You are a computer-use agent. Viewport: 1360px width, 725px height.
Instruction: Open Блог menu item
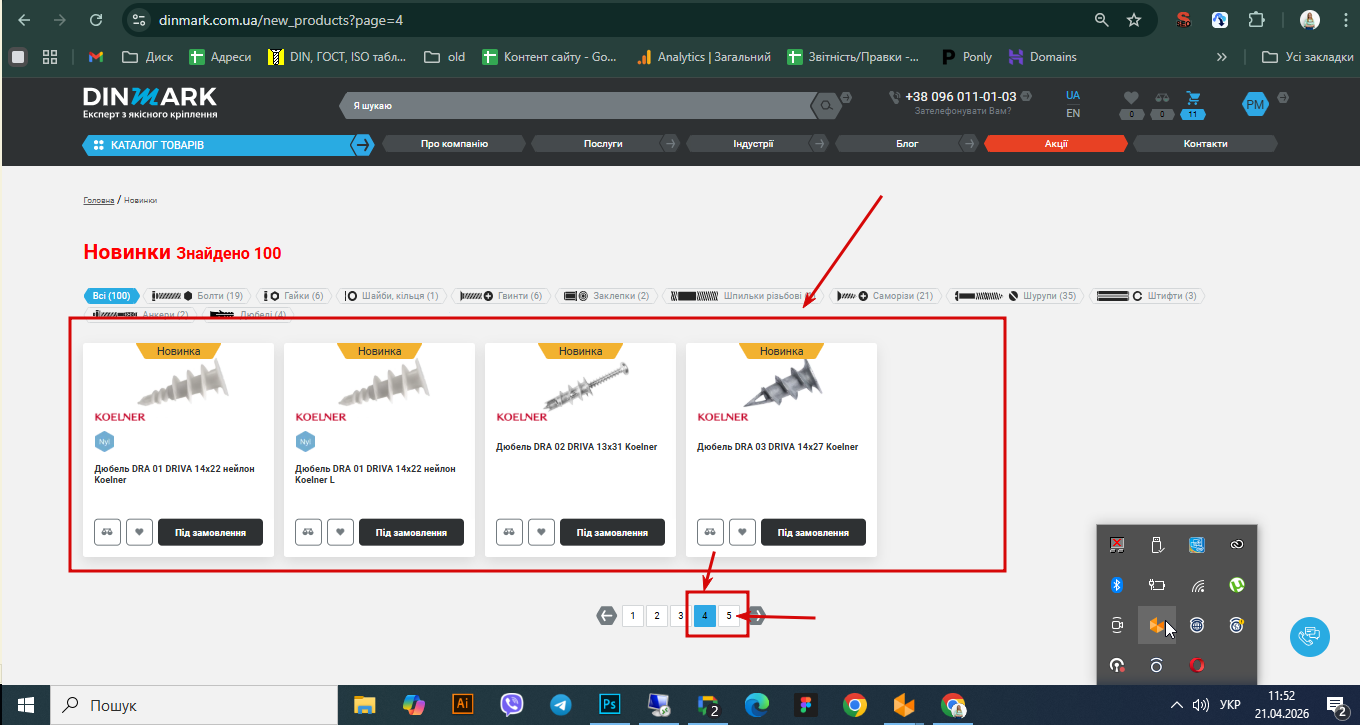point(907,144)
